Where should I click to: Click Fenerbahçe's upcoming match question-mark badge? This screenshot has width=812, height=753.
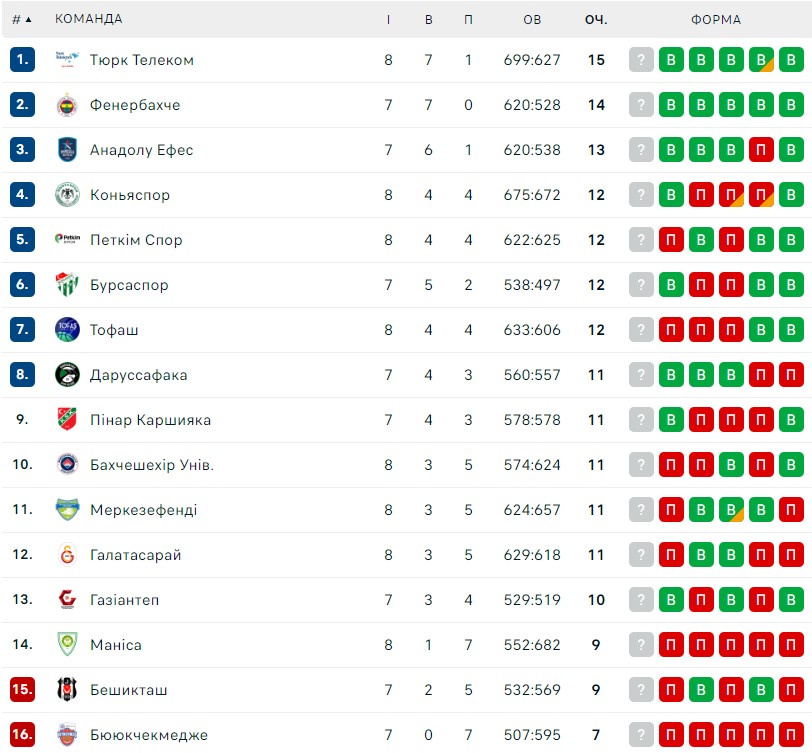(641, 105)
